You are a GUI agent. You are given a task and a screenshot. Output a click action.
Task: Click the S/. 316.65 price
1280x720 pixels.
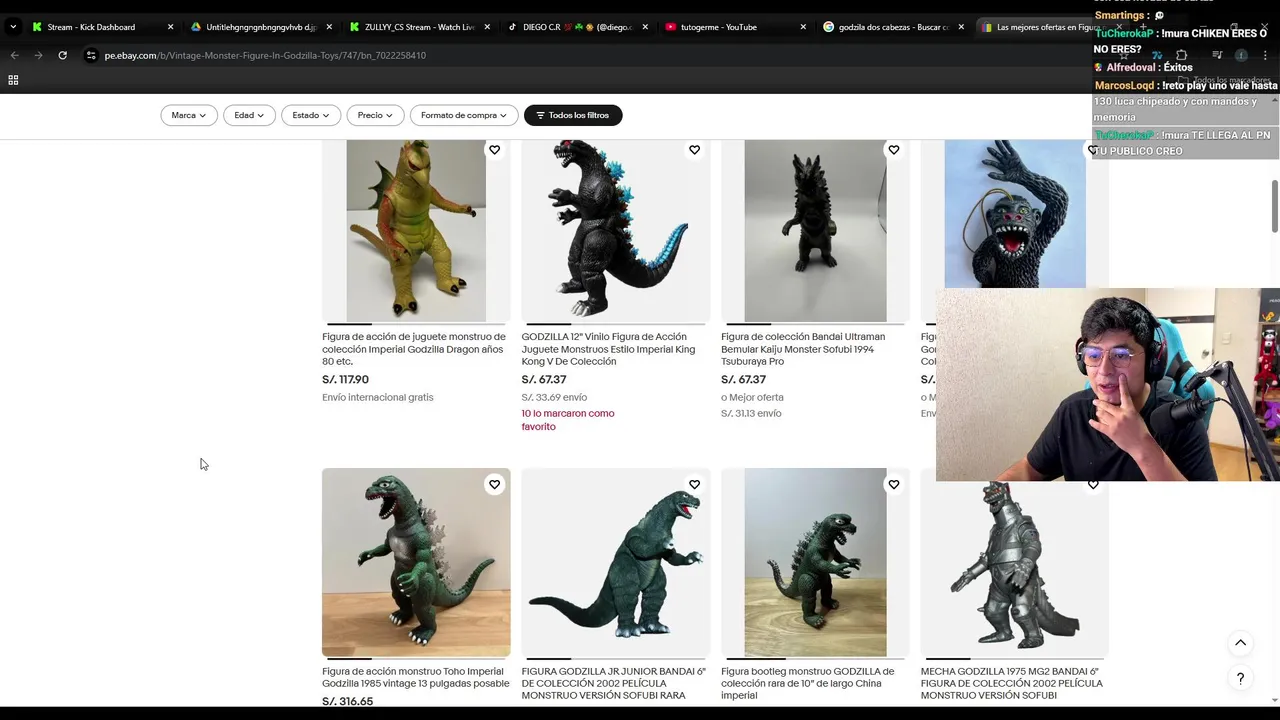pos(347,701)
